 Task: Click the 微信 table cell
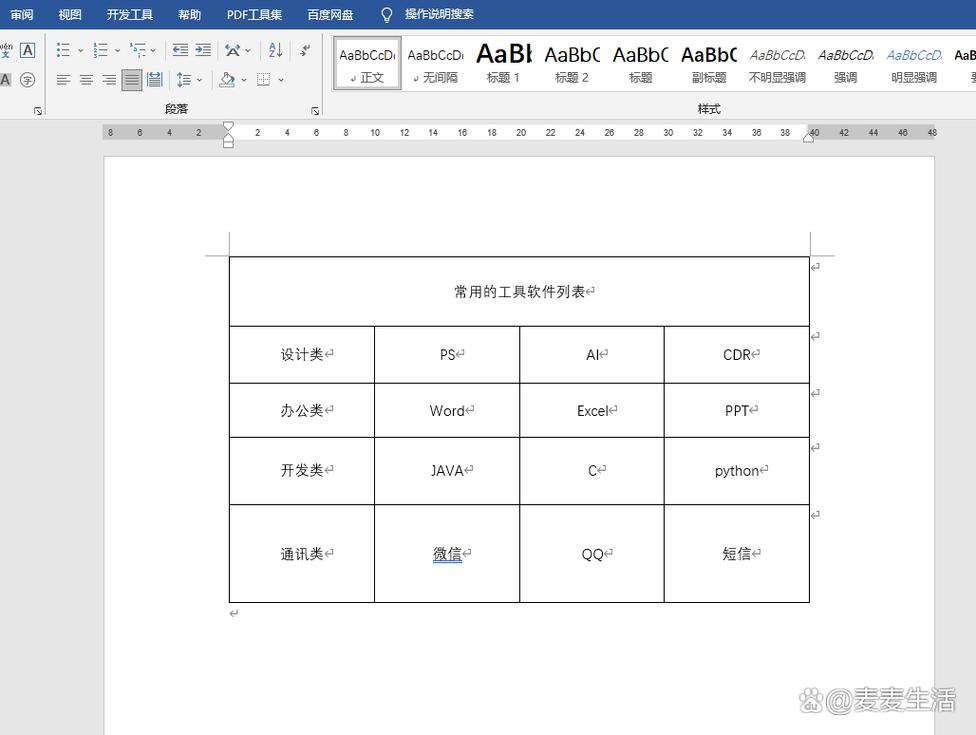pyautogui.click(x=447, y=554)
